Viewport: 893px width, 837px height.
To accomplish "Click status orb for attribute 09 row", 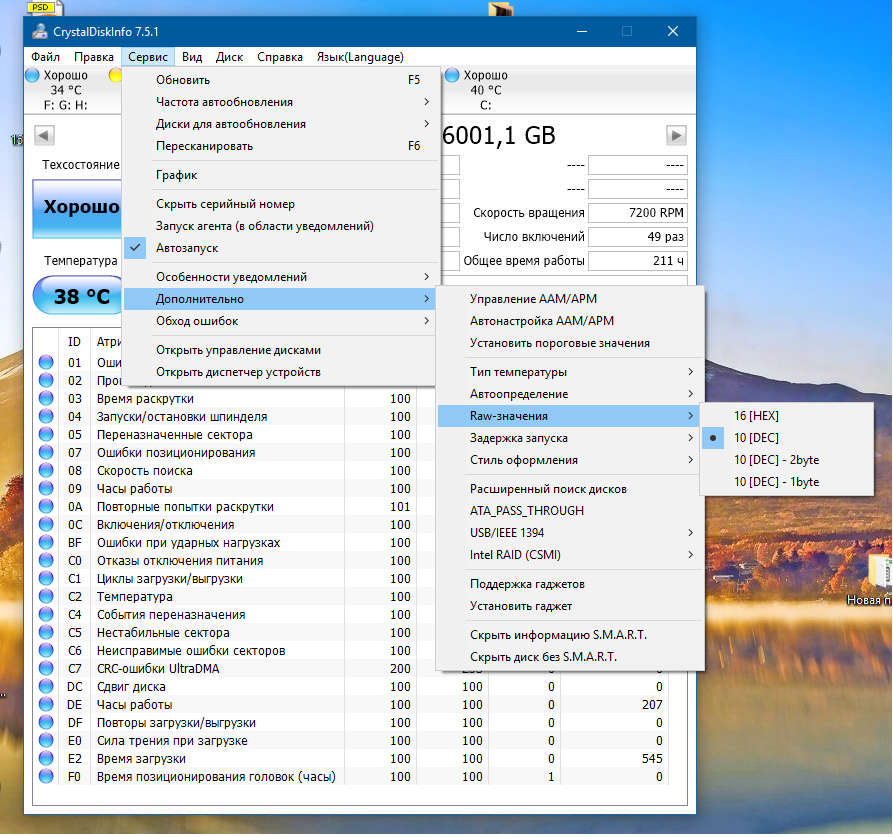I will pos(46,489).
